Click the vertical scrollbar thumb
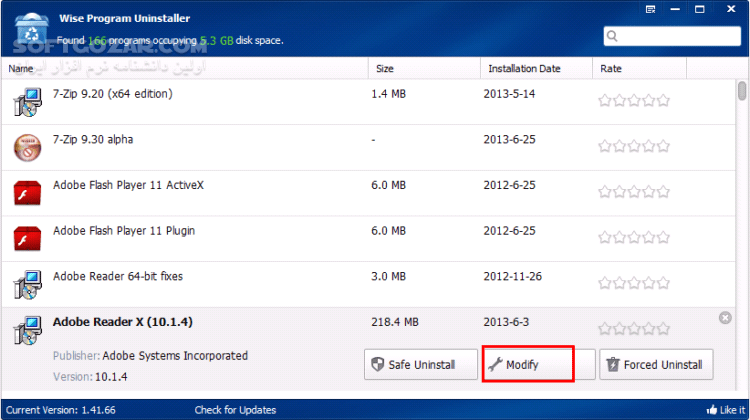 [x=742, y=90]
